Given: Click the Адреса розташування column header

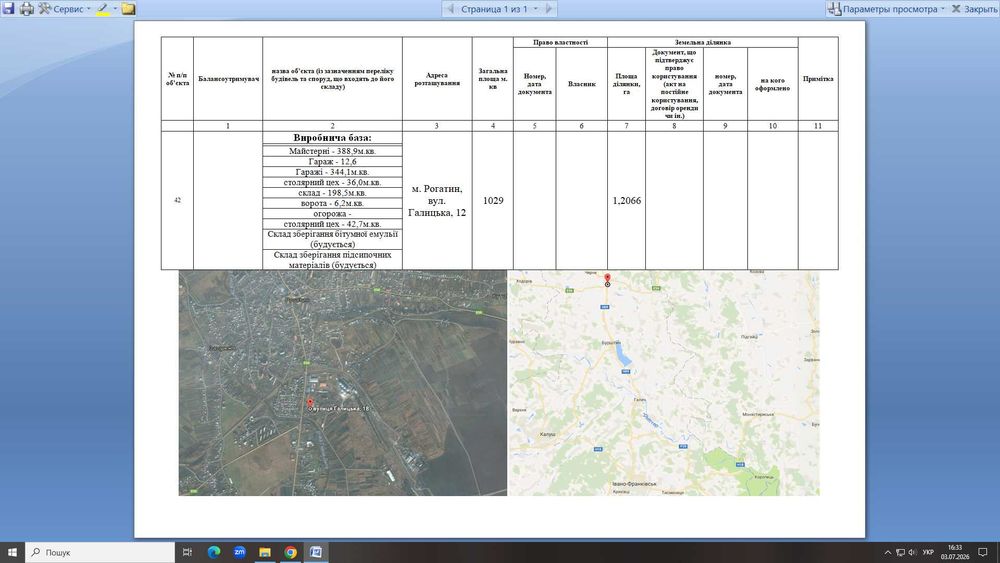Looking at the screenshot, I should coord(437,79).
